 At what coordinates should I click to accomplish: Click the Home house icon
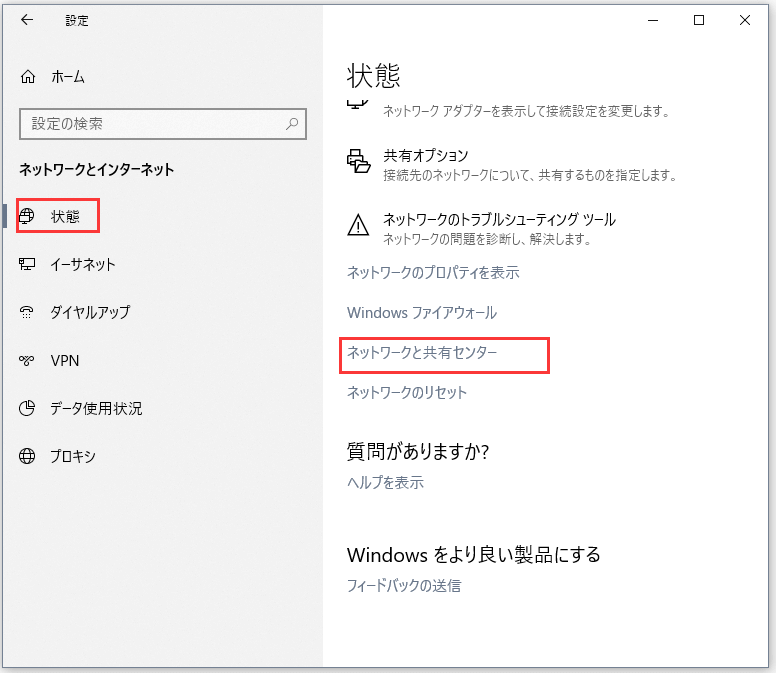pyautogui.click(x=28, y=77)
